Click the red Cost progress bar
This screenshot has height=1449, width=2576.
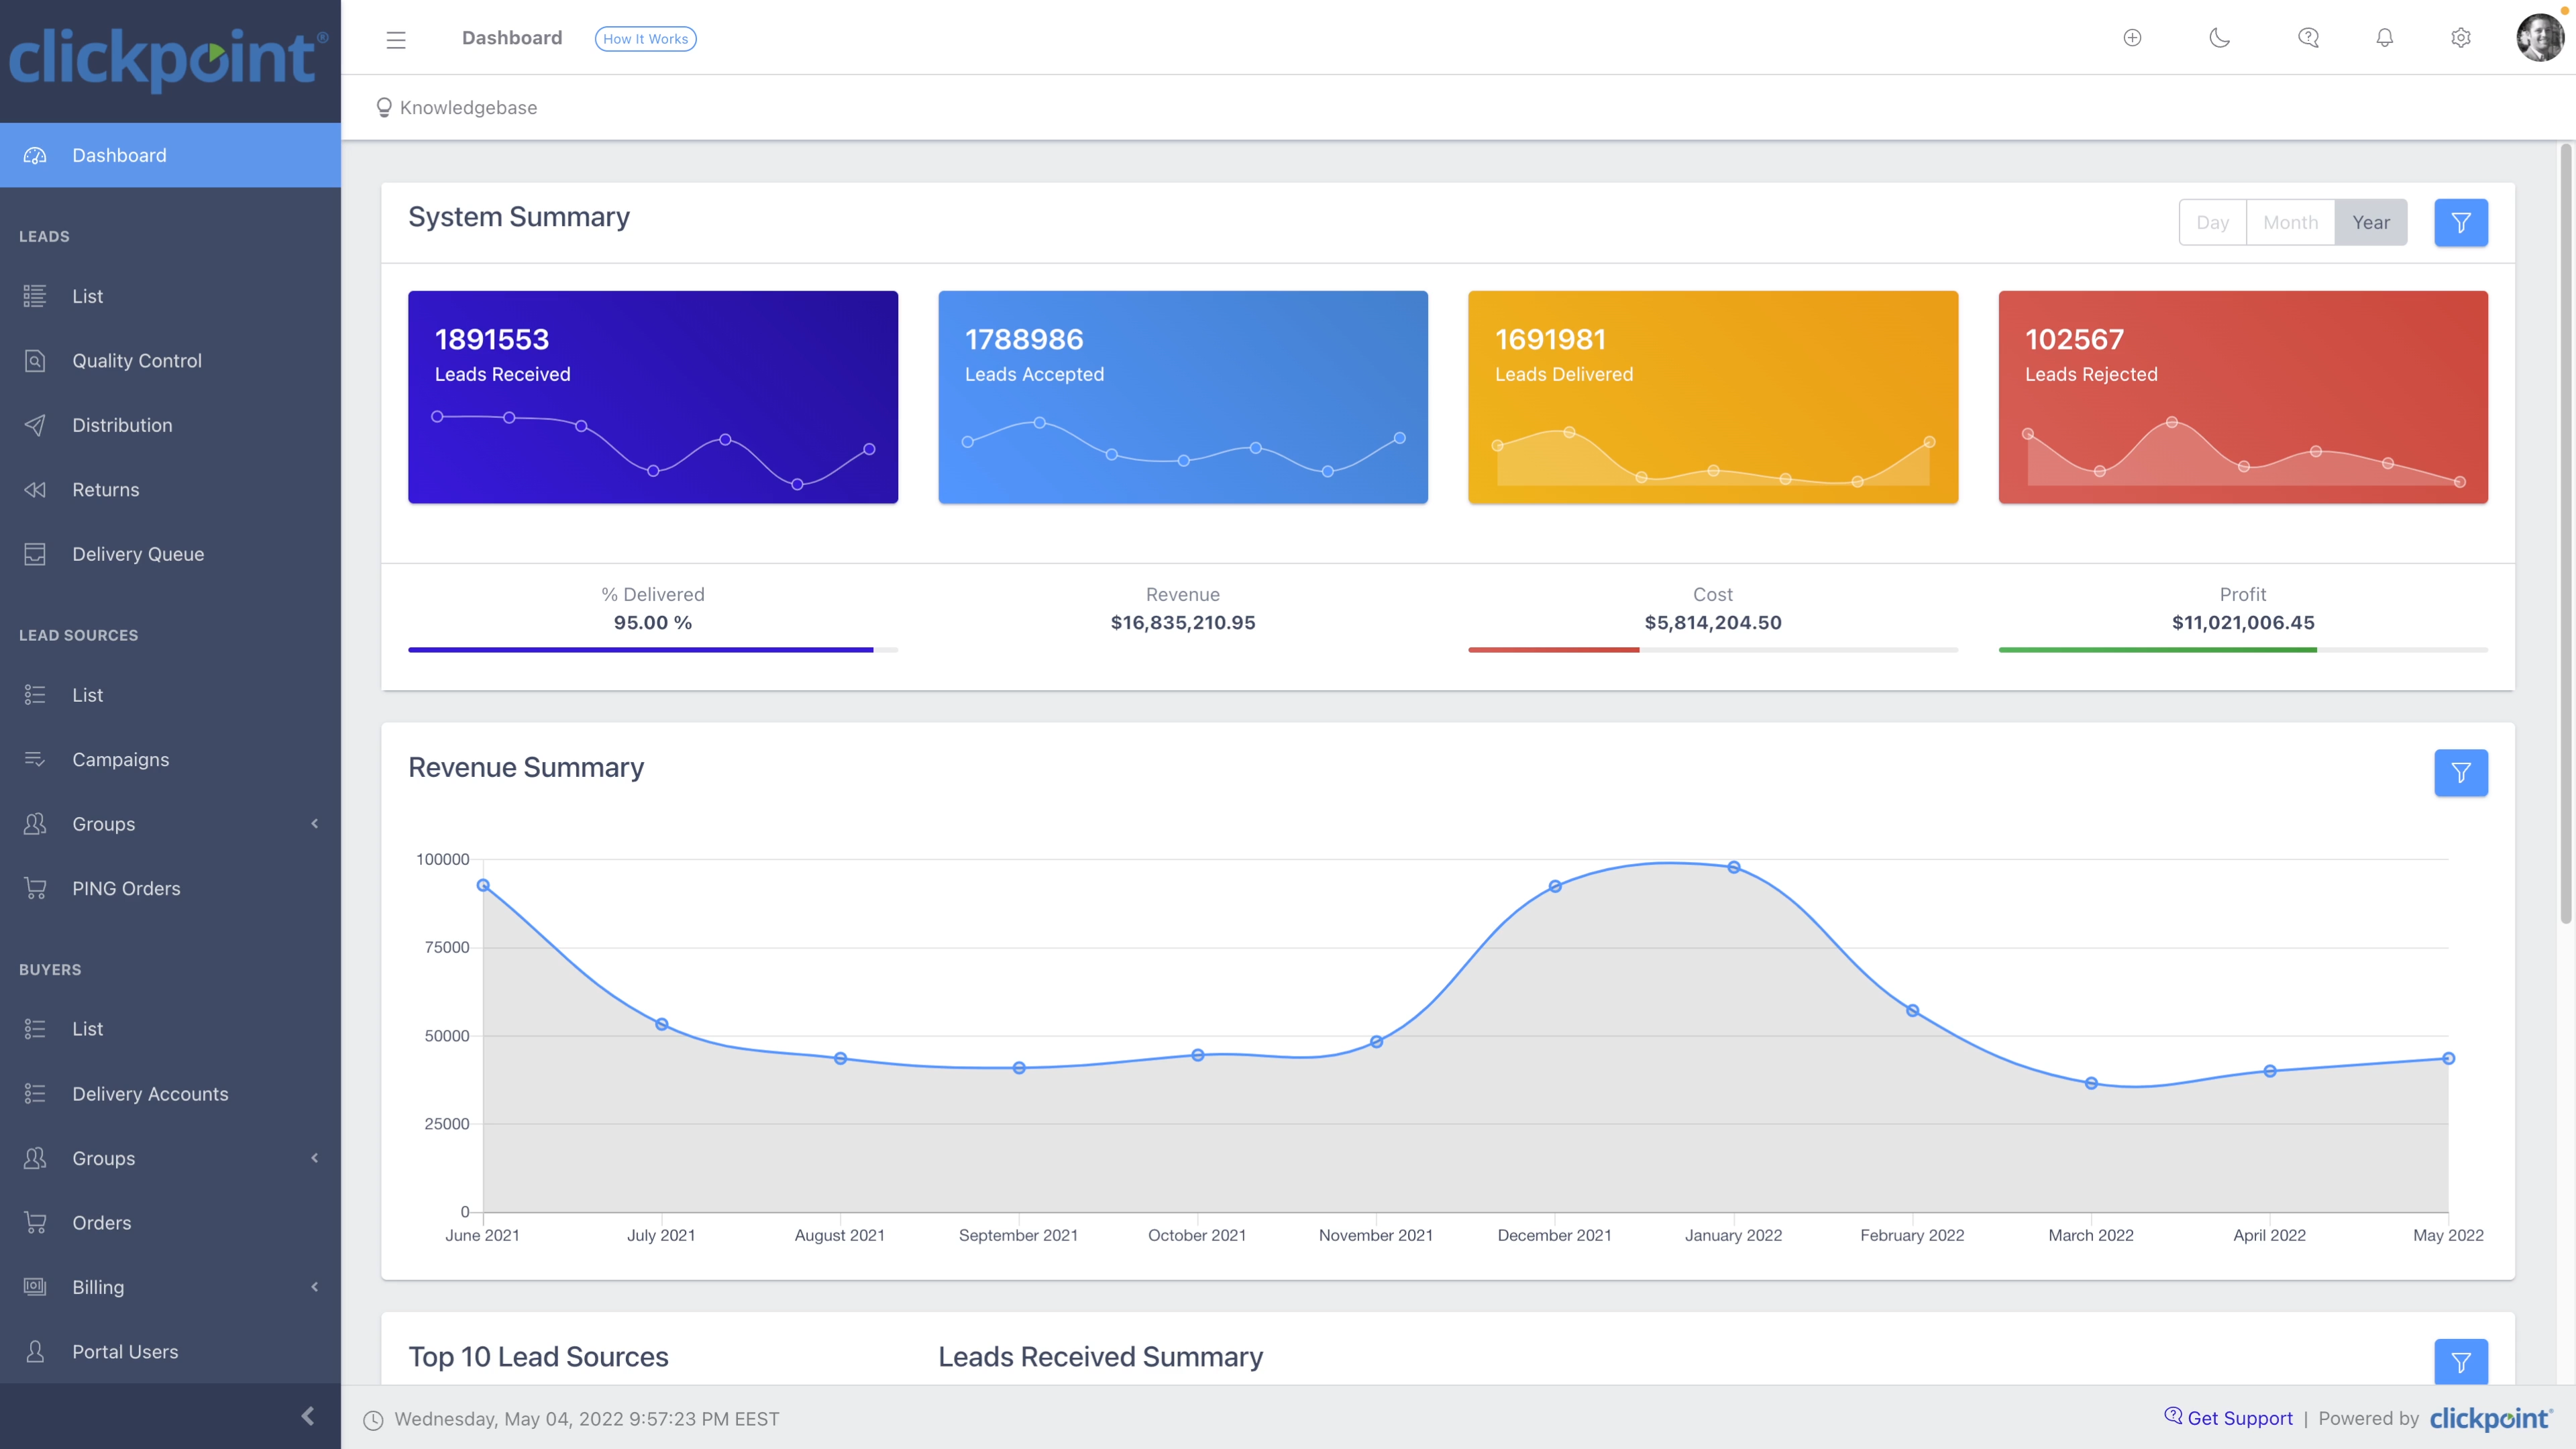(x=1554, y=650)
